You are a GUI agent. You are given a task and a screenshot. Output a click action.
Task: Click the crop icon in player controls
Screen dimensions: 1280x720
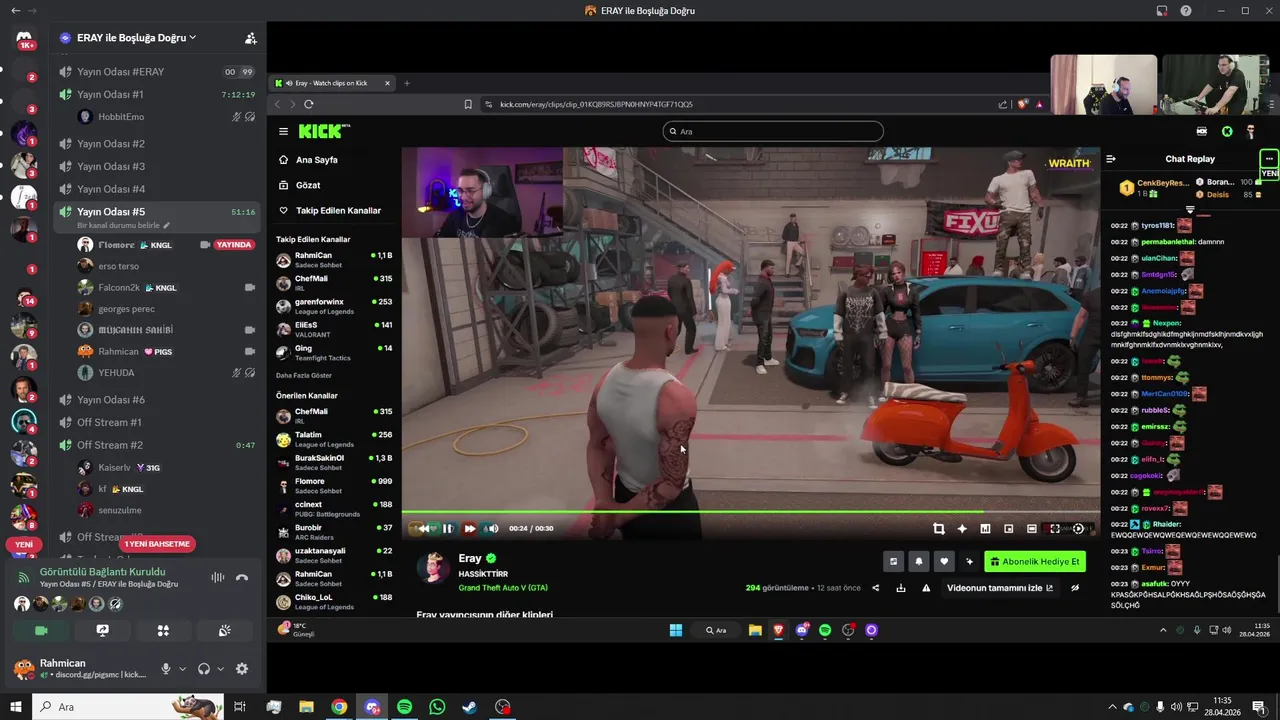[x=938, y=528]
